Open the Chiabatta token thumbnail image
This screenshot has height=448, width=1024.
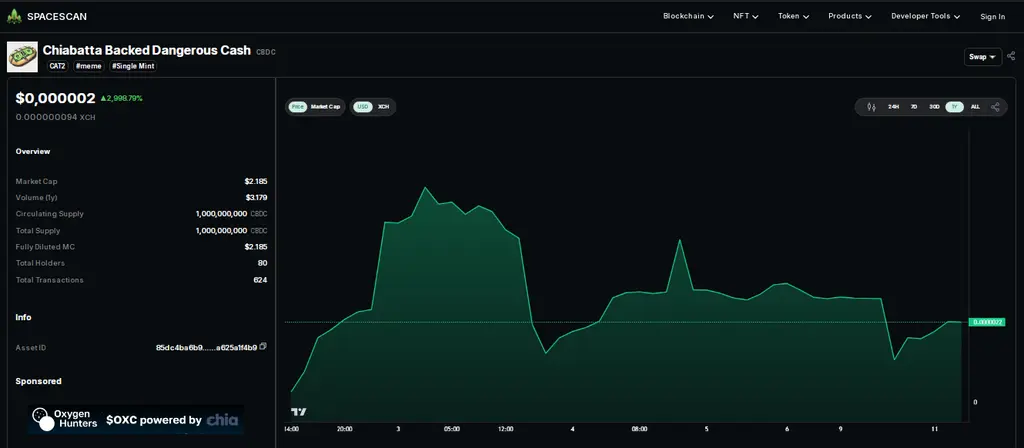click(x=22, y=57)
